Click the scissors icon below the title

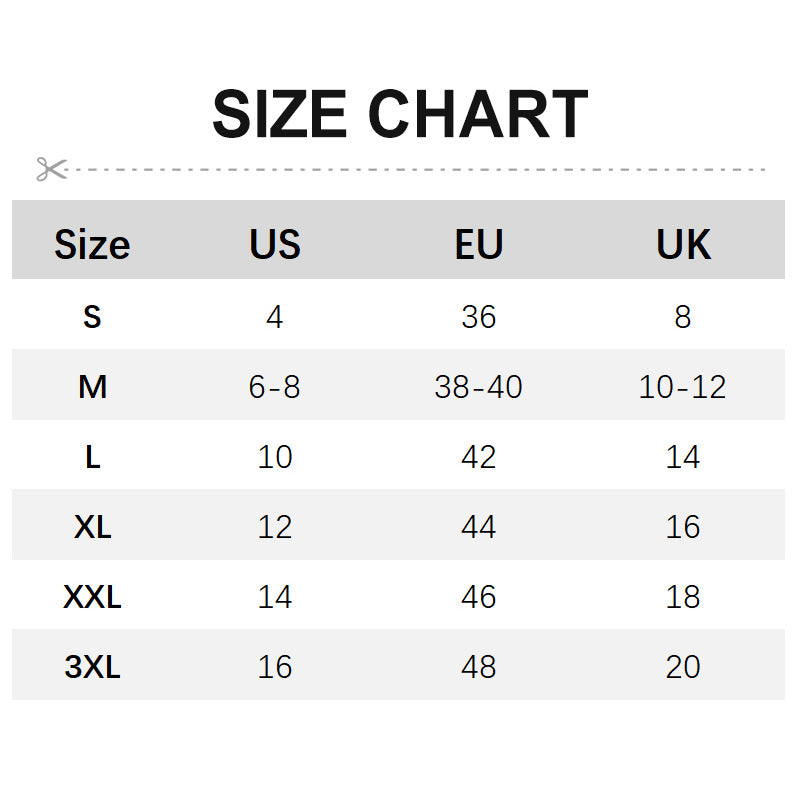pyautogui.click(x=51, y=169)
